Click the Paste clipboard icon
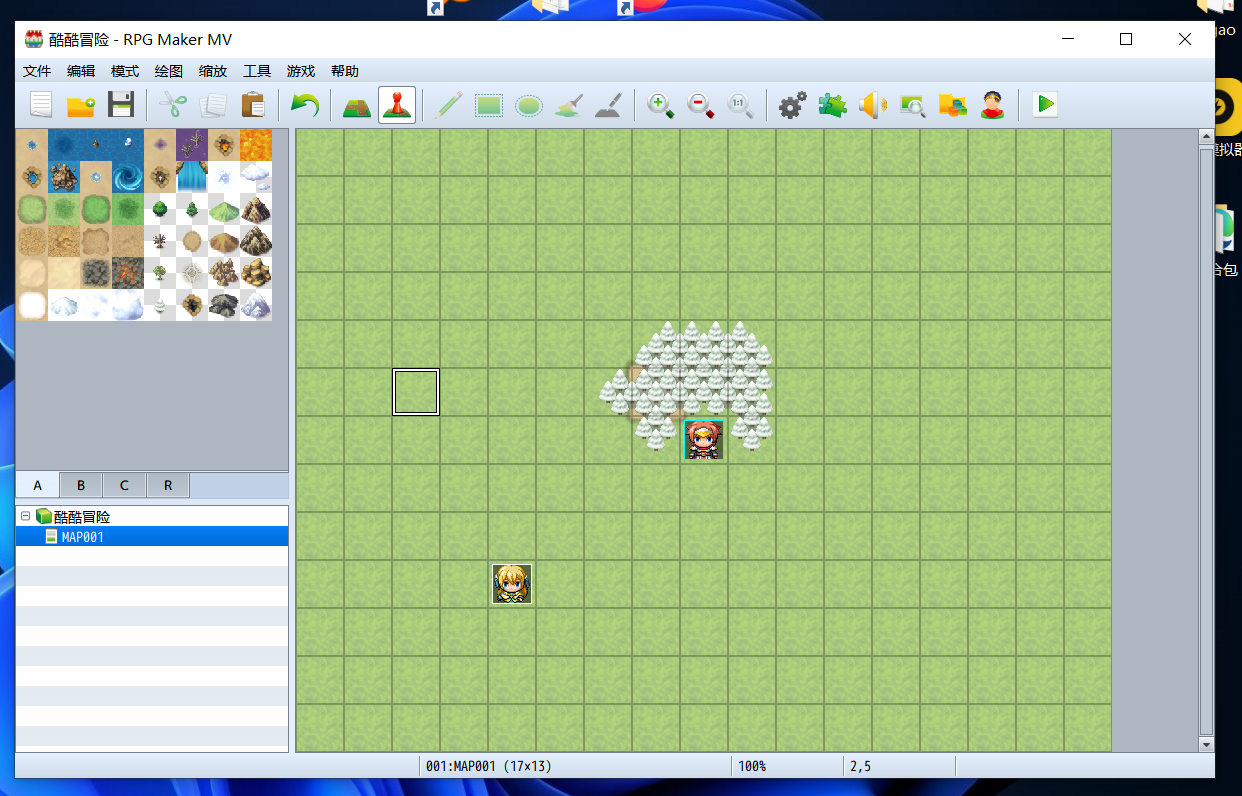The width and height of the screenshot is (1242, 796). pyautogui.click(x=253, y=104)
